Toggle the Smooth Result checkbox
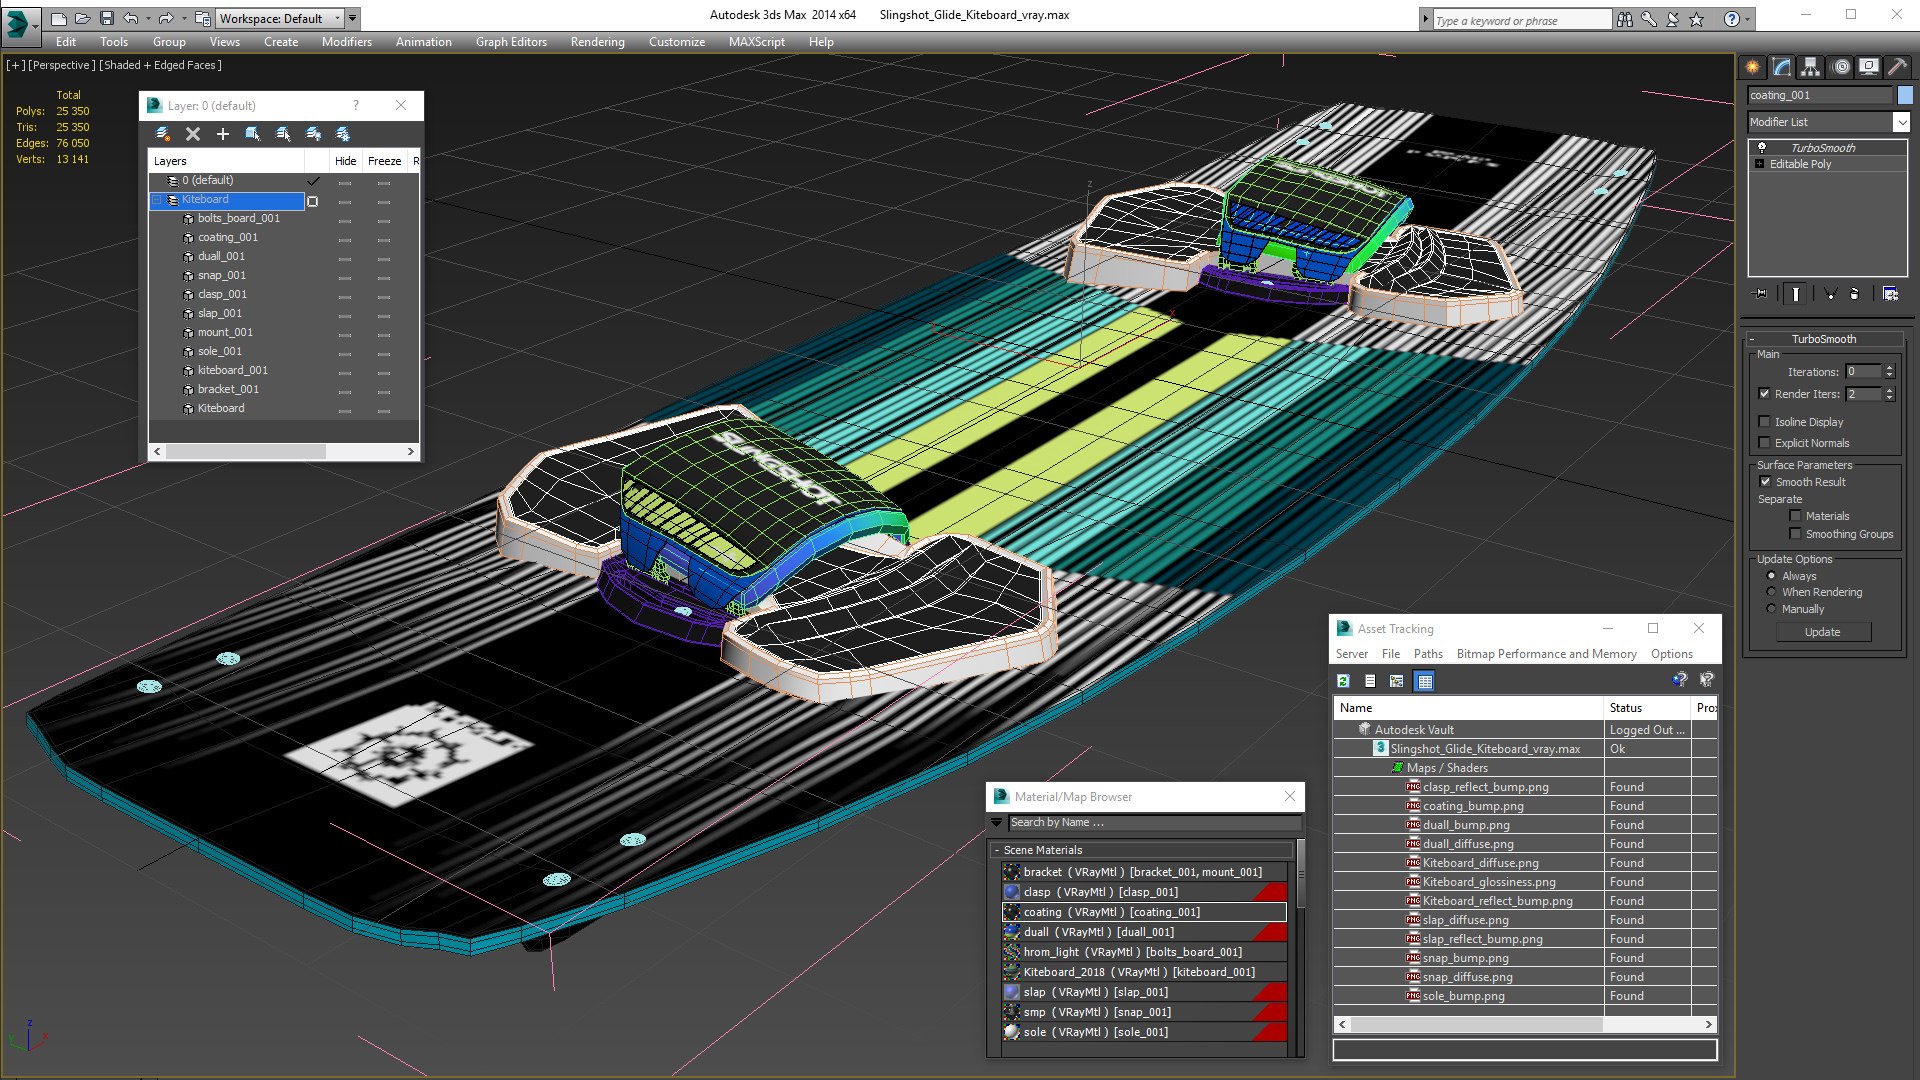This screenshot has width=1920, height=1080. tap(1765, 482)
